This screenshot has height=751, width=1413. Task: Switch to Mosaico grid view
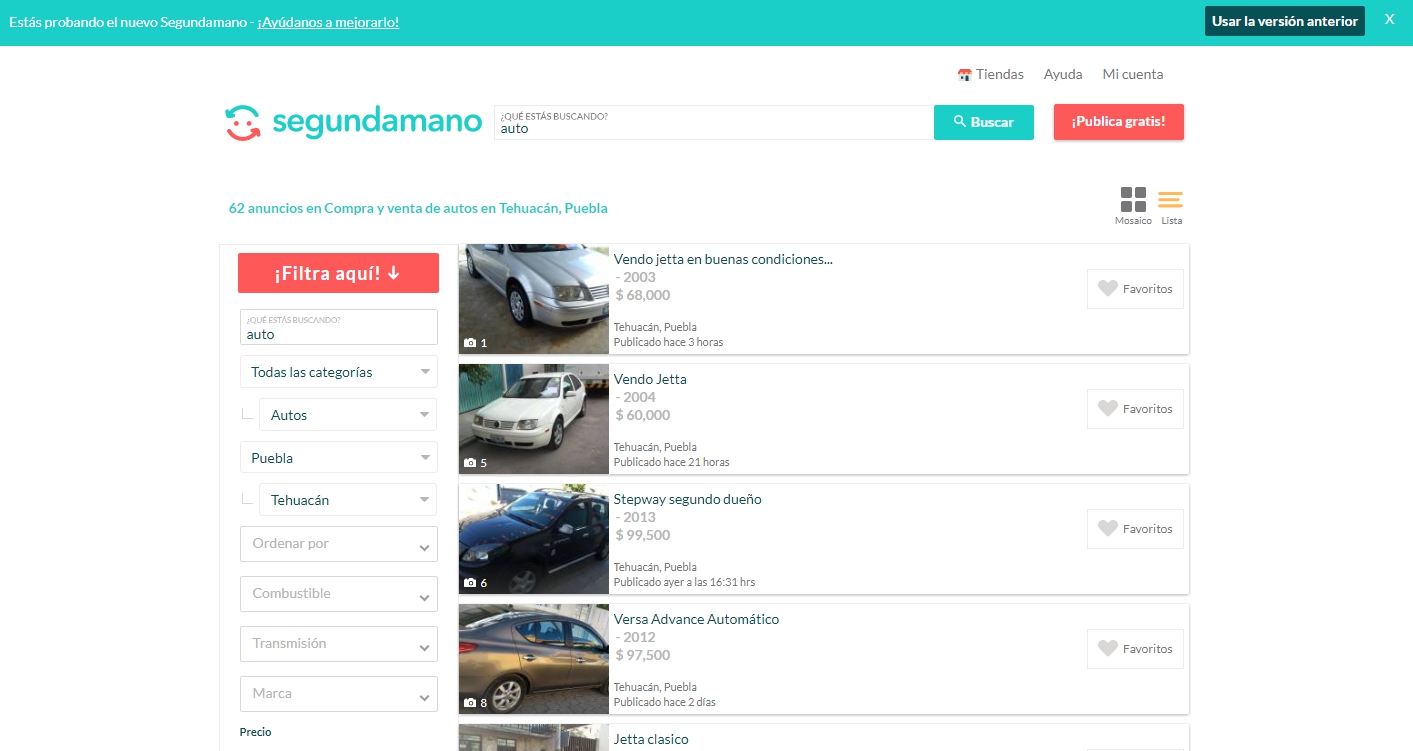1133,200
